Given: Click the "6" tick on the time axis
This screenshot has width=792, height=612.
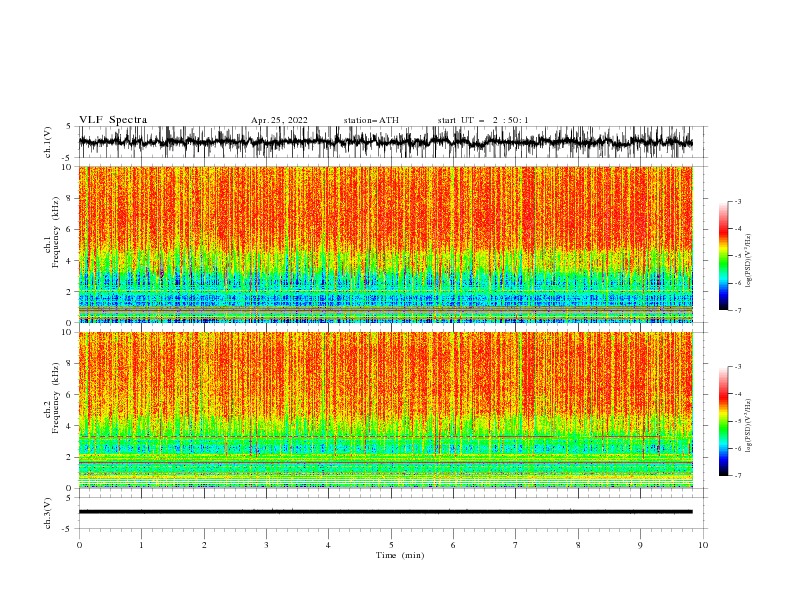Looking at the screenshot, I should tap(453, 545).
